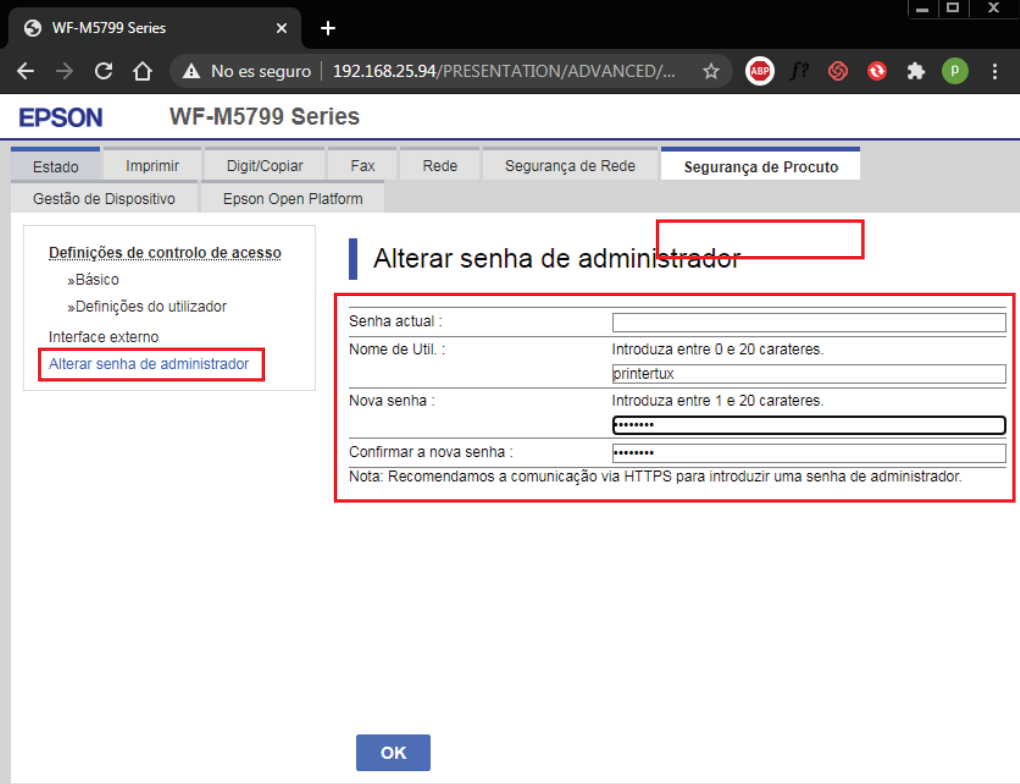1020x784 pixels.
Task: Open Chrome three-dot menu
Action: [x=995, y=71]
